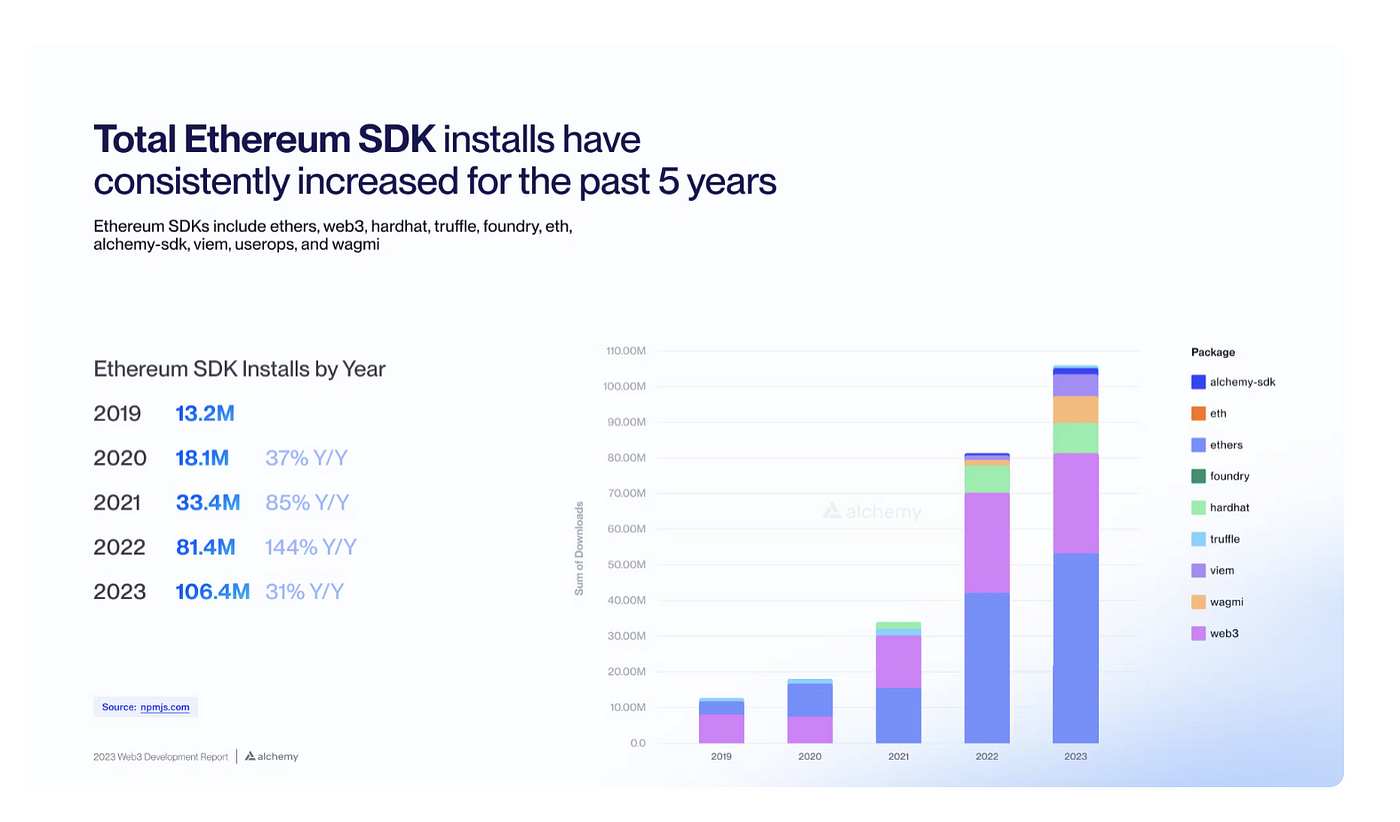Click the hardhat legend label text

pos(1230,507)
